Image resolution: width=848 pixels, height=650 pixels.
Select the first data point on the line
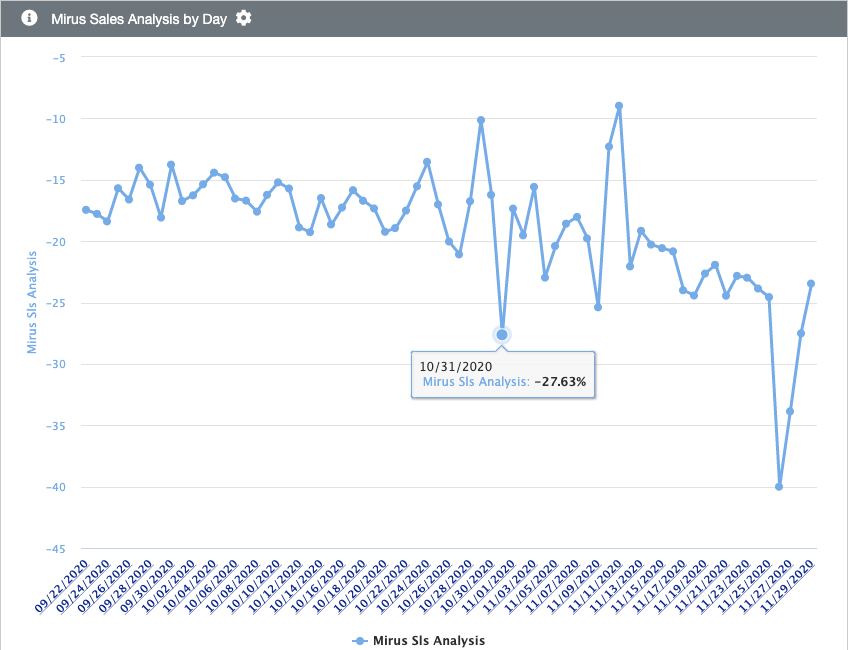click(x=86, y=210)
